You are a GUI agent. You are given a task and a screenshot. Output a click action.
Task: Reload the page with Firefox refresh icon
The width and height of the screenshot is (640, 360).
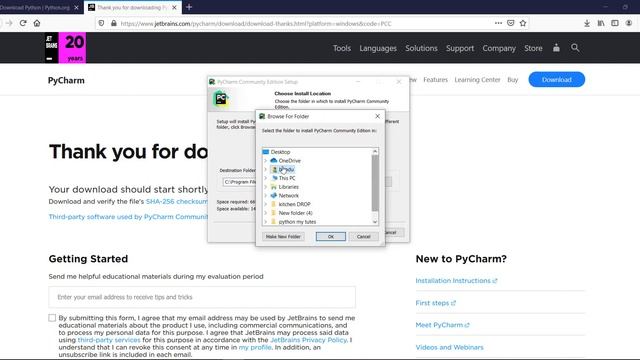coord(23,23)
